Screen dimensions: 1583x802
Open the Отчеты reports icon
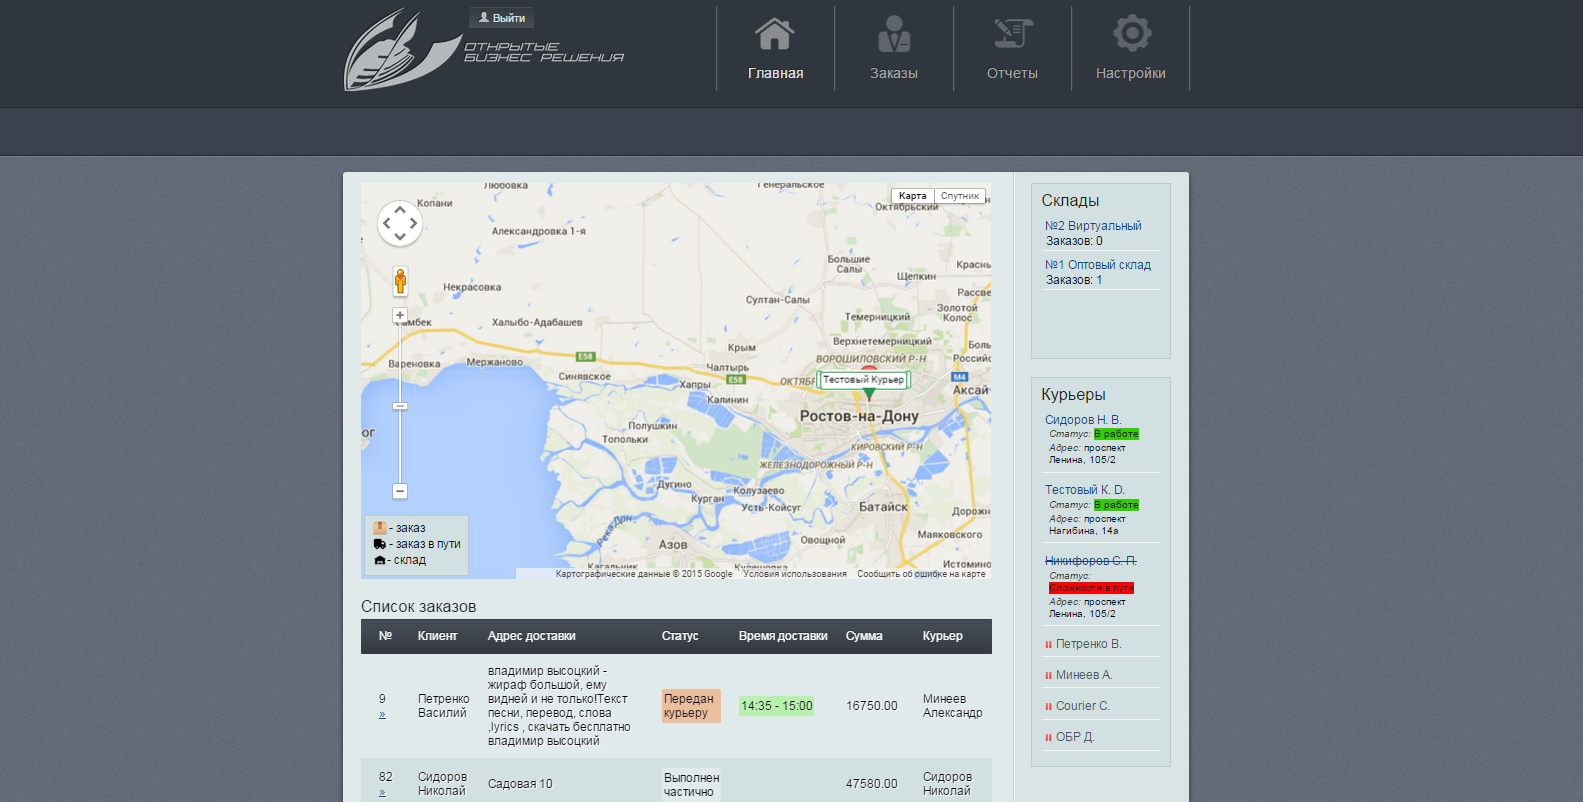(1012, 34)
